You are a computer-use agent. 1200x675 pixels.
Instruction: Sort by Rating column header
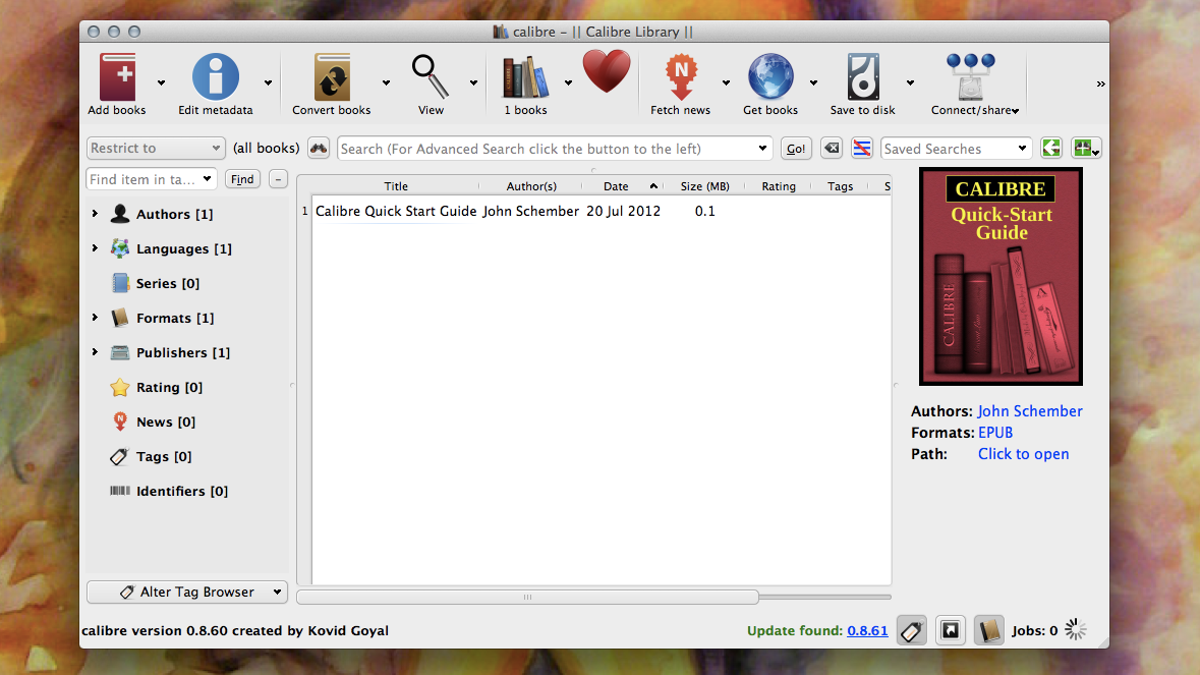pos(778,186)
